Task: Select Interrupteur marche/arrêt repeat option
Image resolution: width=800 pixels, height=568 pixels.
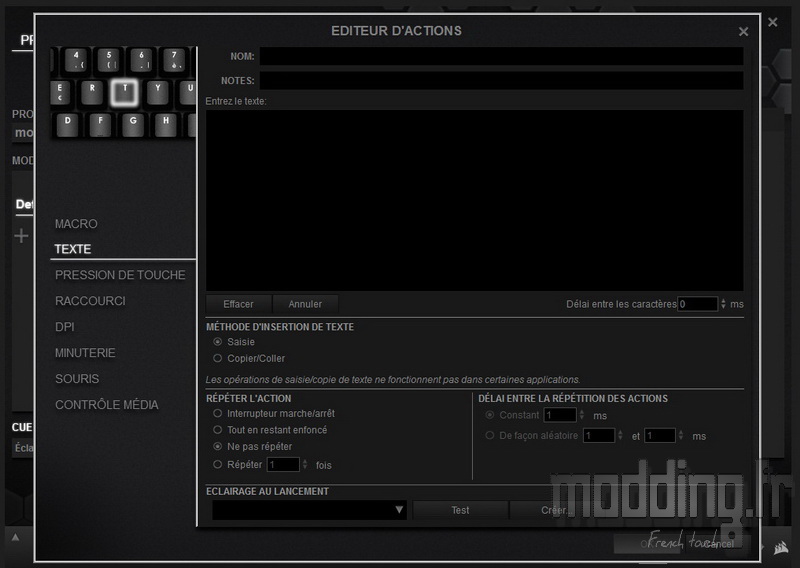Action: tap(218, 413)
